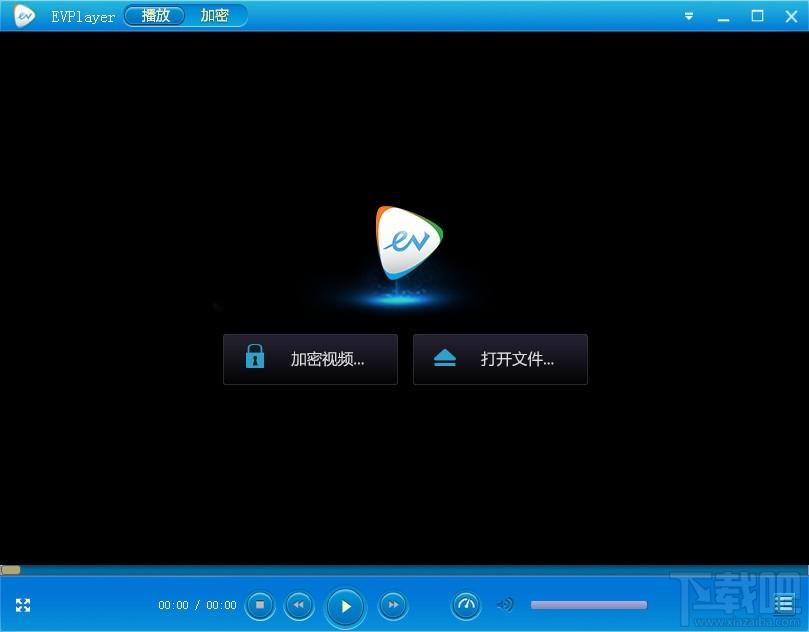The height and width of the screenshot is (632, 809).
Task: Adjust the volume slider
Action: pyautogui.click(x=589, y=605)
